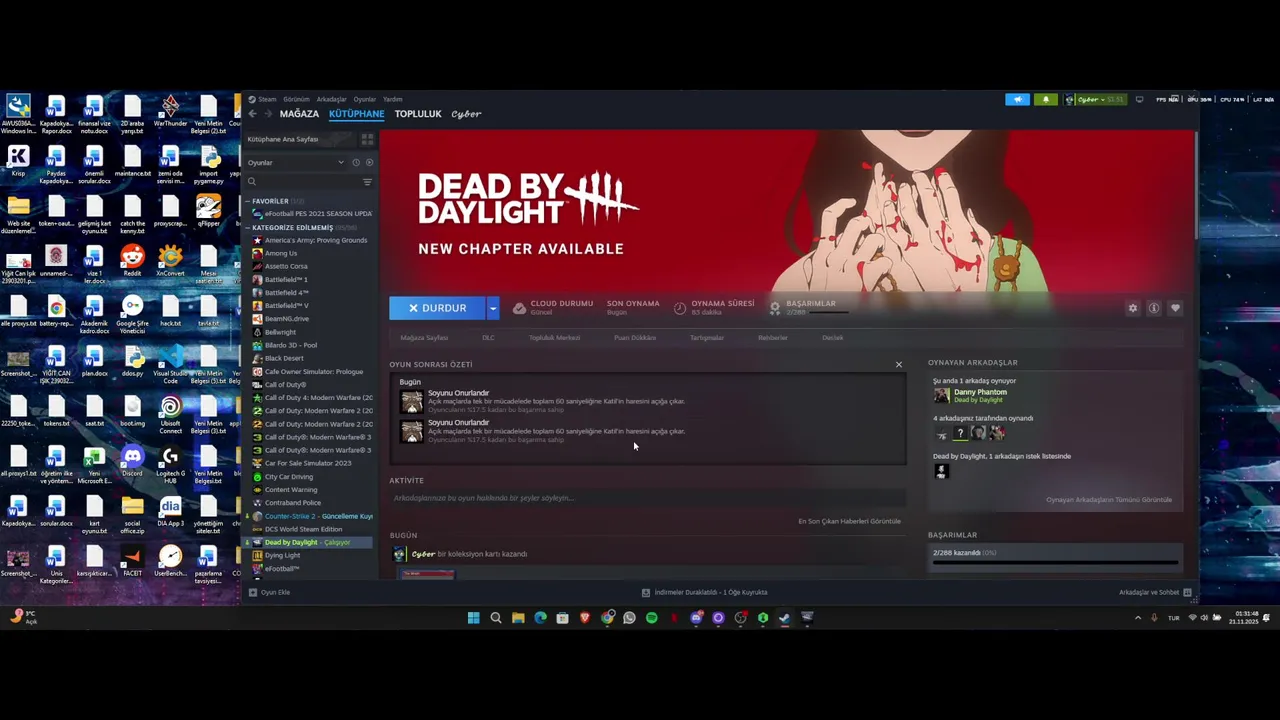Click the magnifier icon in library search
Screen dimensions: 1280x720
(252, 181)
